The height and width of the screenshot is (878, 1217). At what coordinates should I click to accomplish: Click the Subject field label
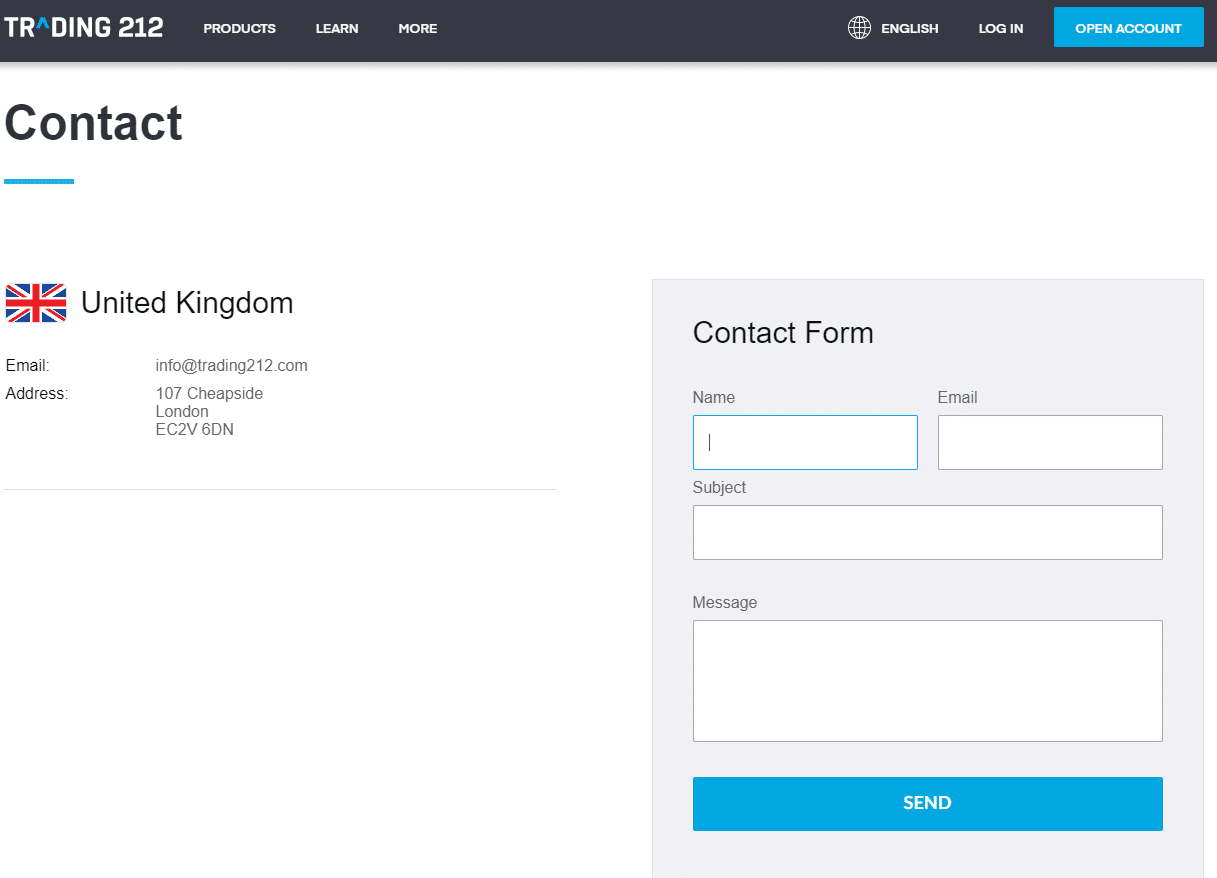pos(720,488)
